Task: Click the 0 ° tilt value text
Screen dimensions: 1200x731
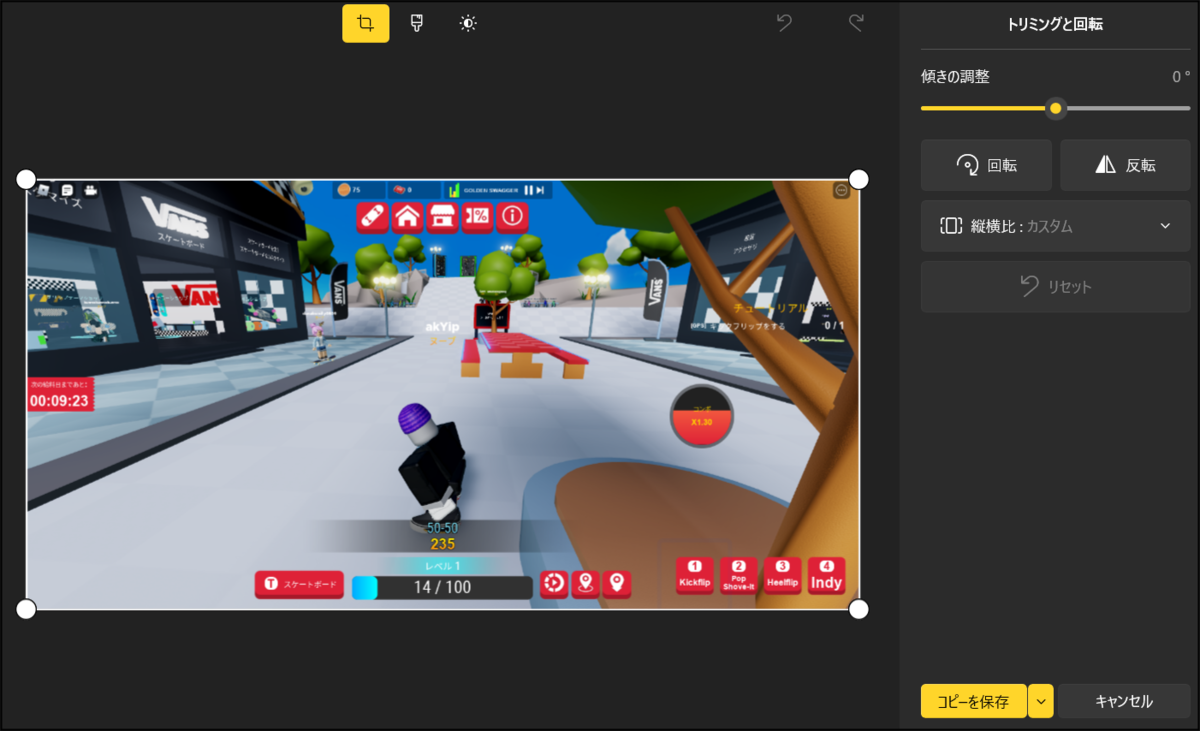Action: coord(1181,77)
